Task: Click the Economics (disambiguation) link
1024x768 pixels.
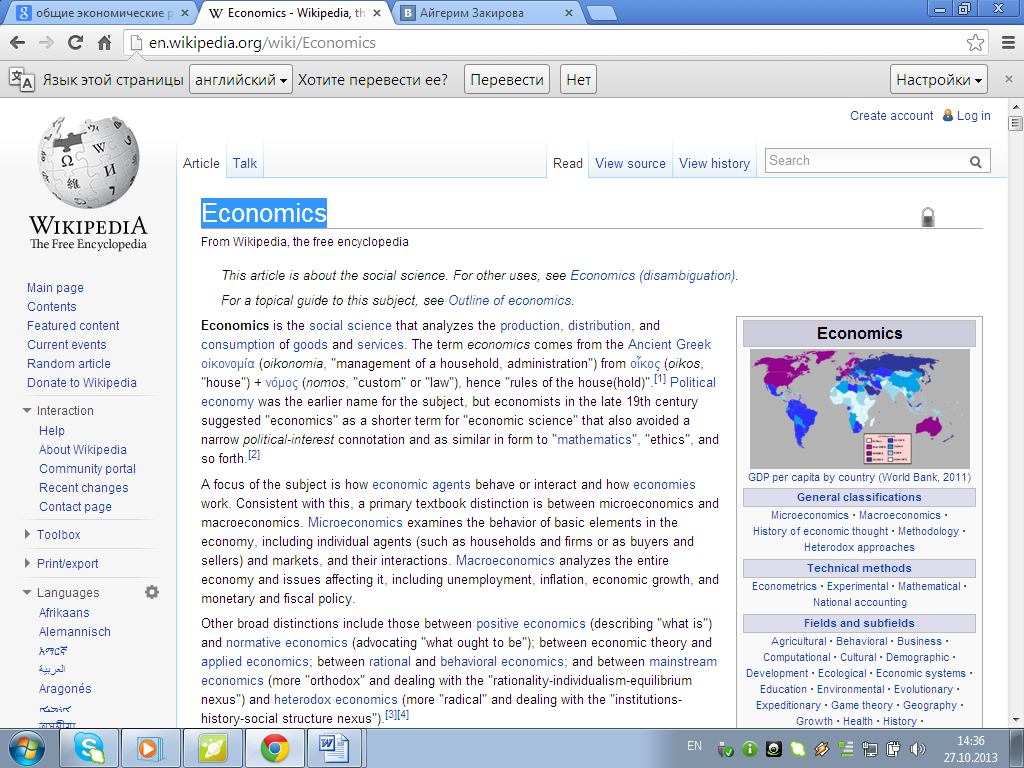Action: [x=653, y=276]
